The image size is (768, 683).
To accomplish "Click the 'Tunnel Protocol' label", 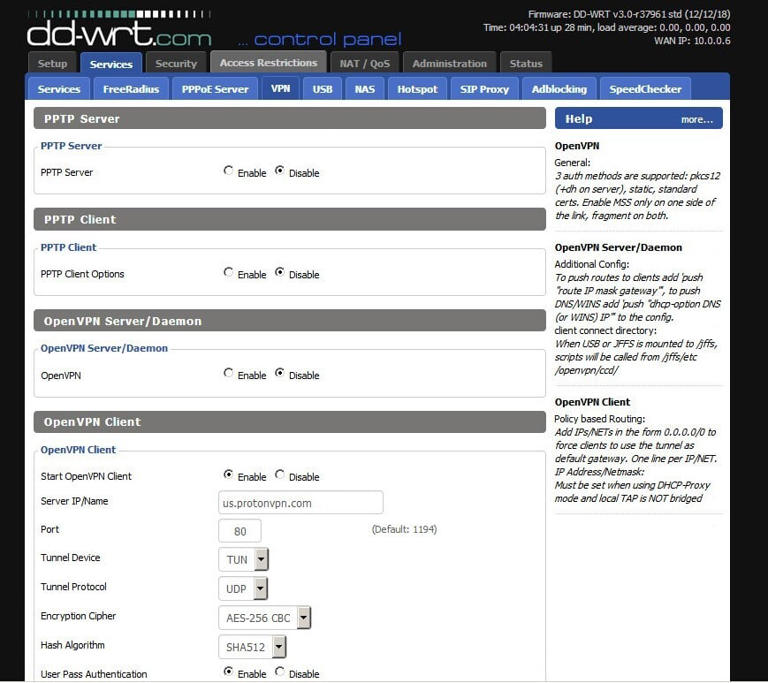I will click(x=73, y=586).
